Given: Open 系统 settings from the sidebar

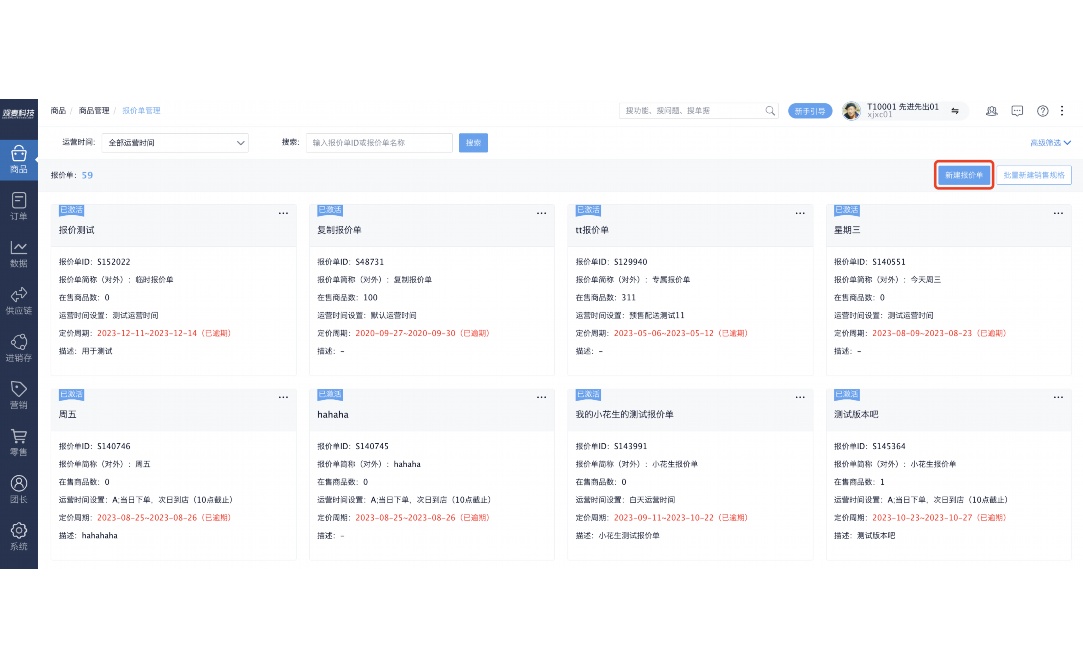Looking at the screenshot, I should point(18,534).
